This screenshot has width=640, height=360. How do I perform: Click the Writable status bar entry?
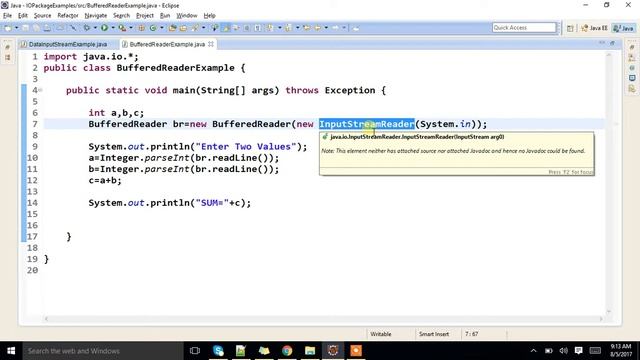click(x=380, y=334)
